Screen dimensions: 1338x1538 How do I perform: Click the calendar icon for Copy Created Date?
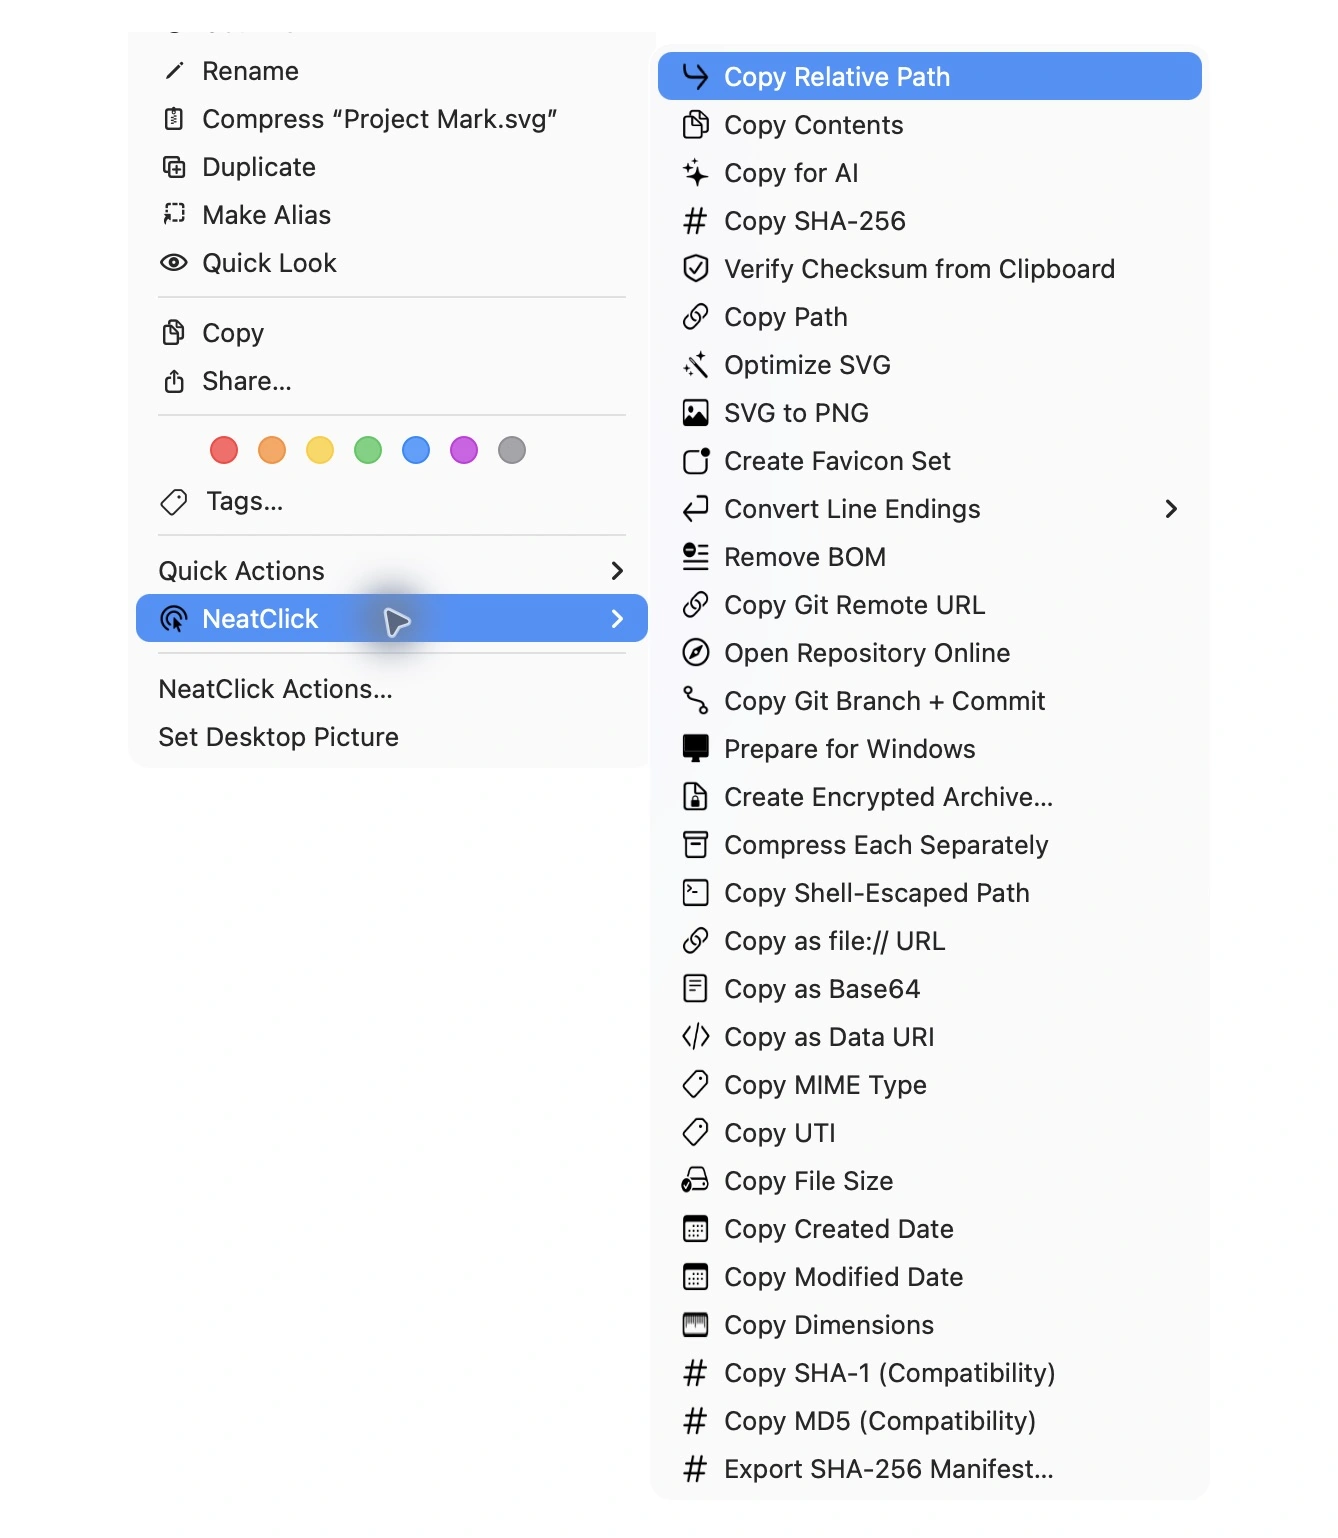tap(695, 1228)
